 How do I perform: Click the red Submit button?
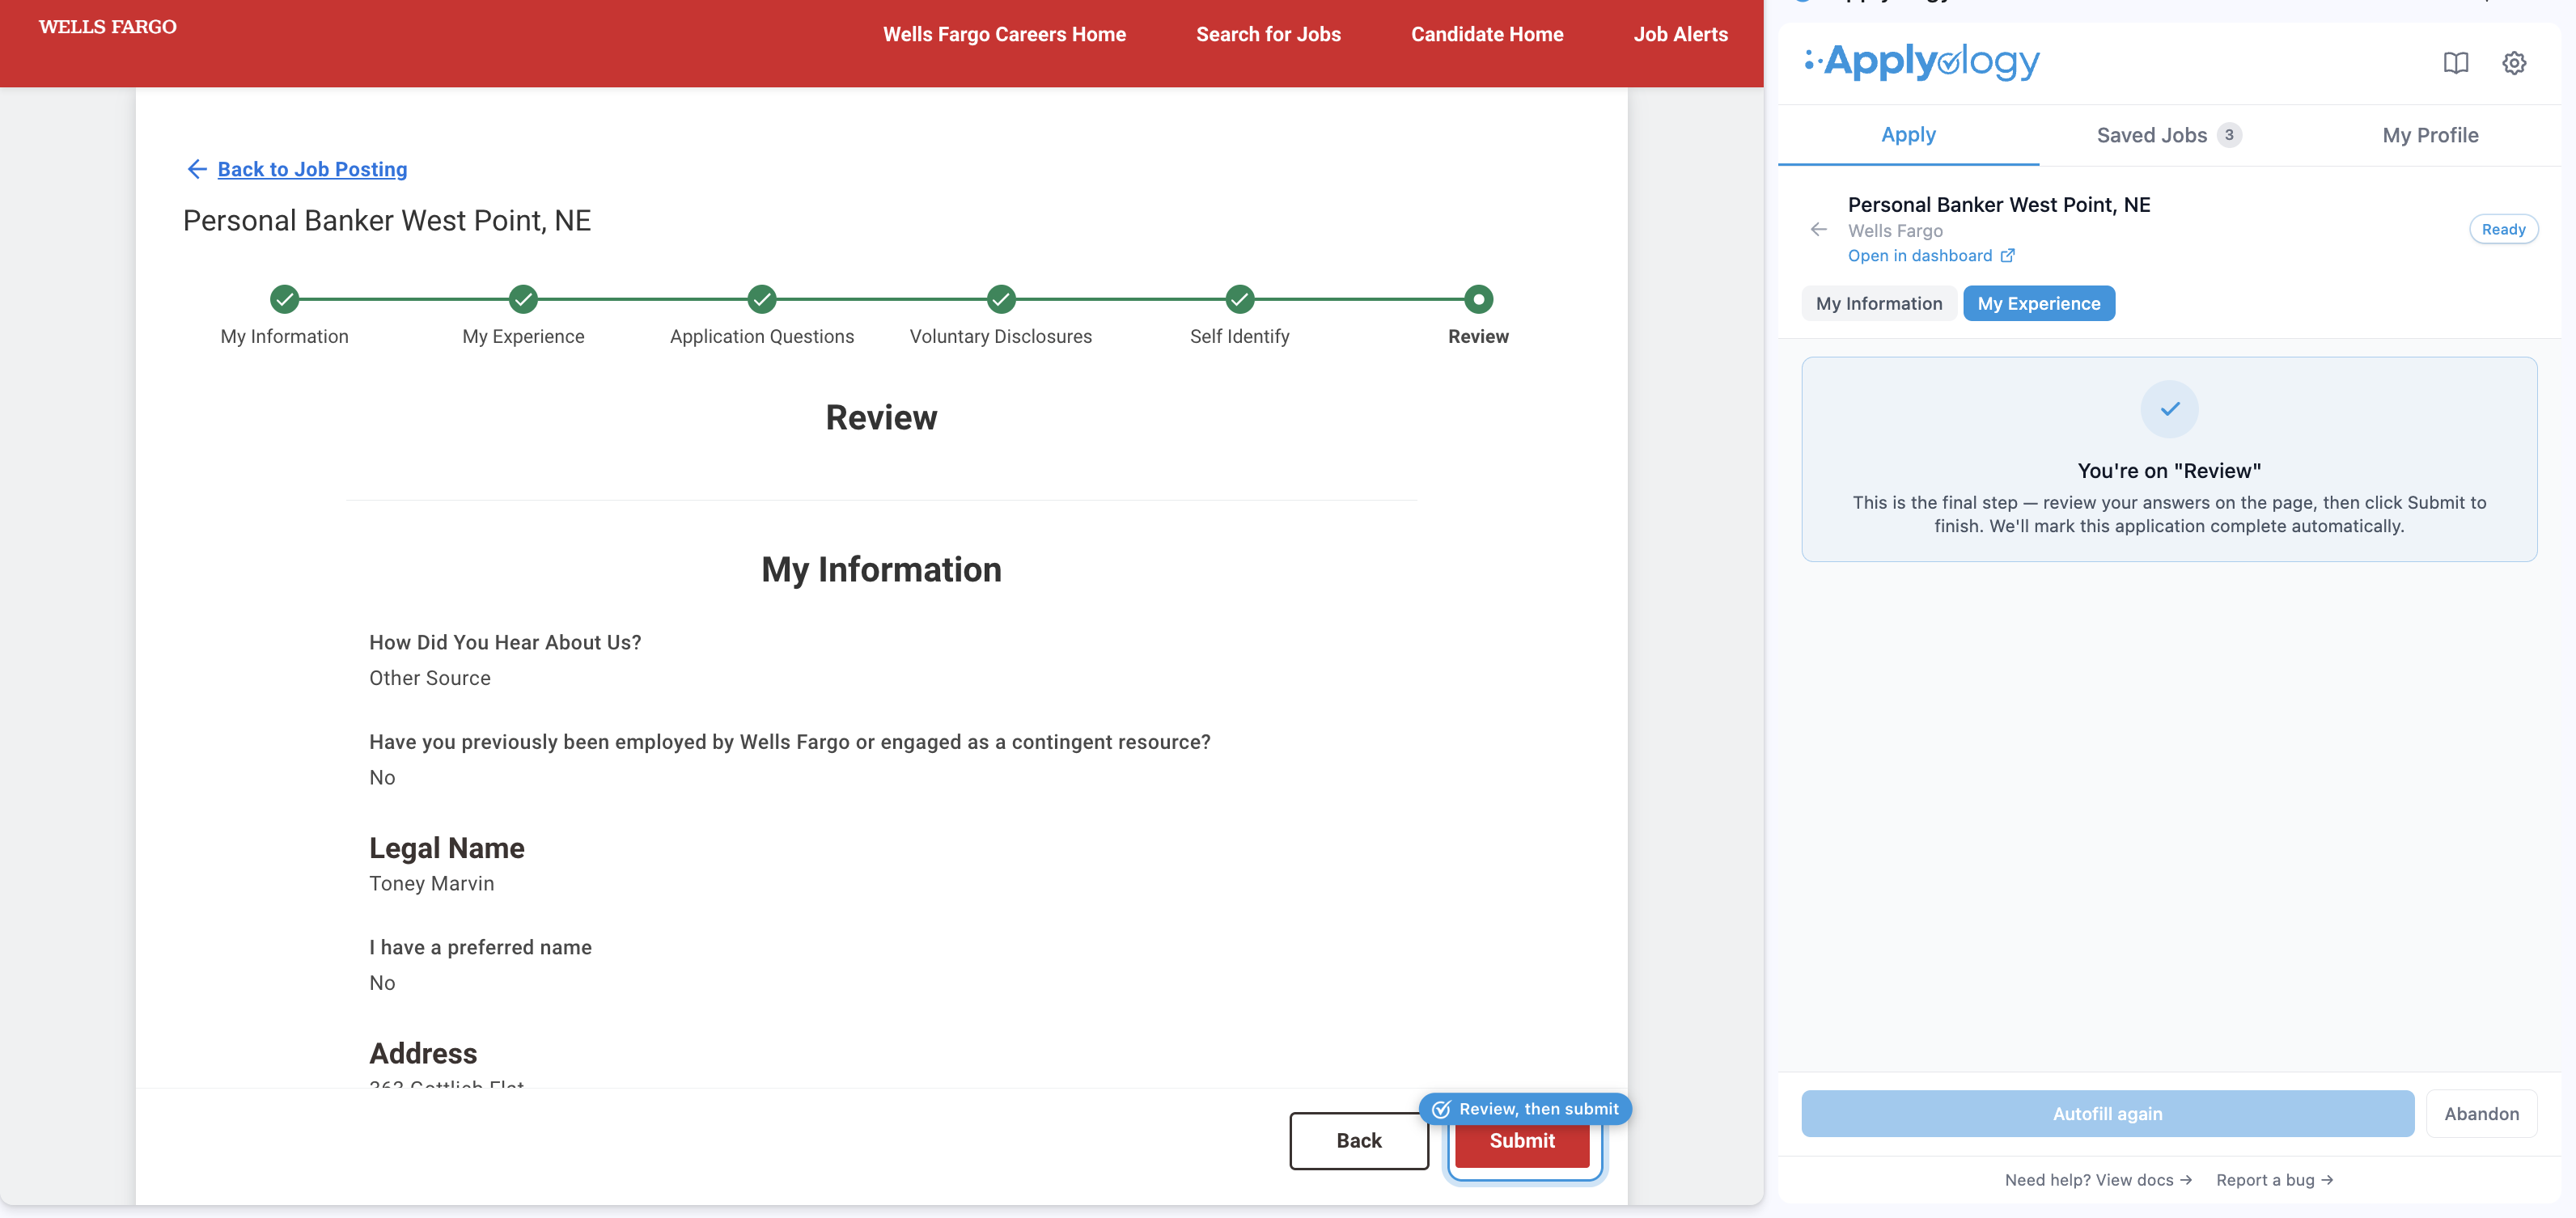point(1522,1141)
